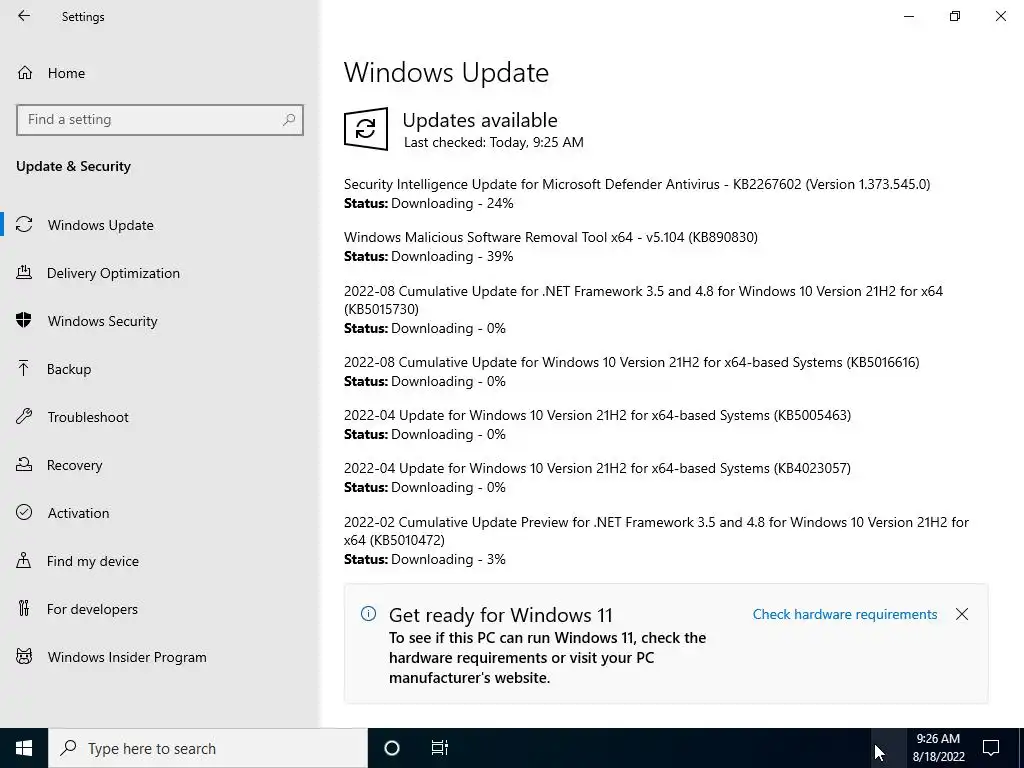Click the Downloading - 39% status text
Screen dimensions: 1024x768
(452, 256)
